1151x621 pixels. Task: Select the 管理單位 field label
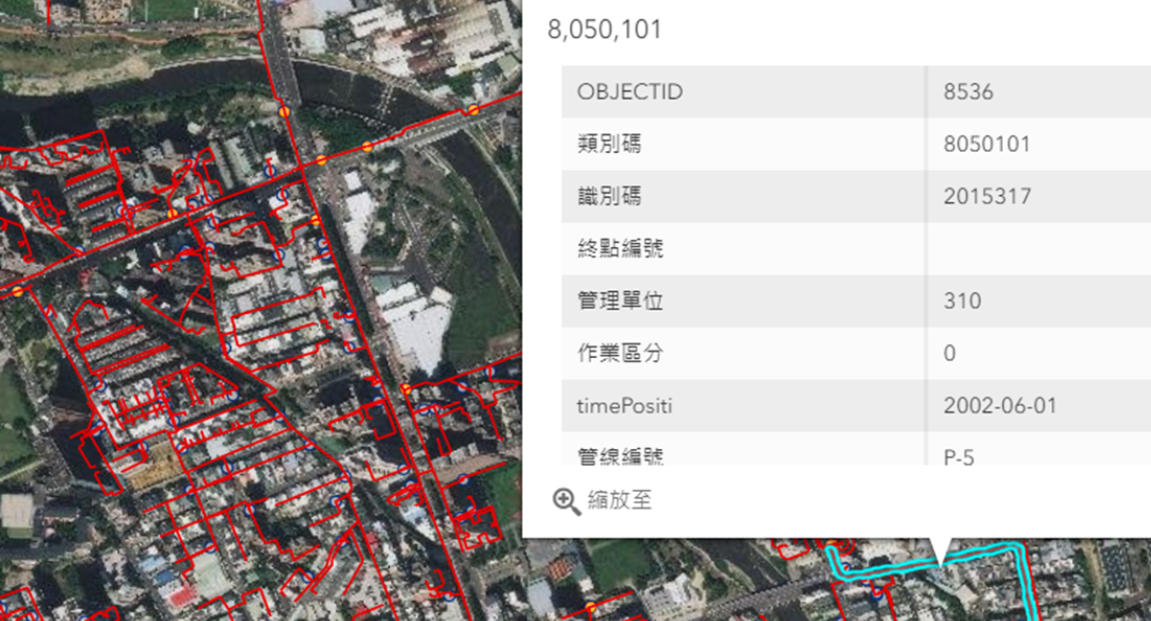[x=620, y=301]
